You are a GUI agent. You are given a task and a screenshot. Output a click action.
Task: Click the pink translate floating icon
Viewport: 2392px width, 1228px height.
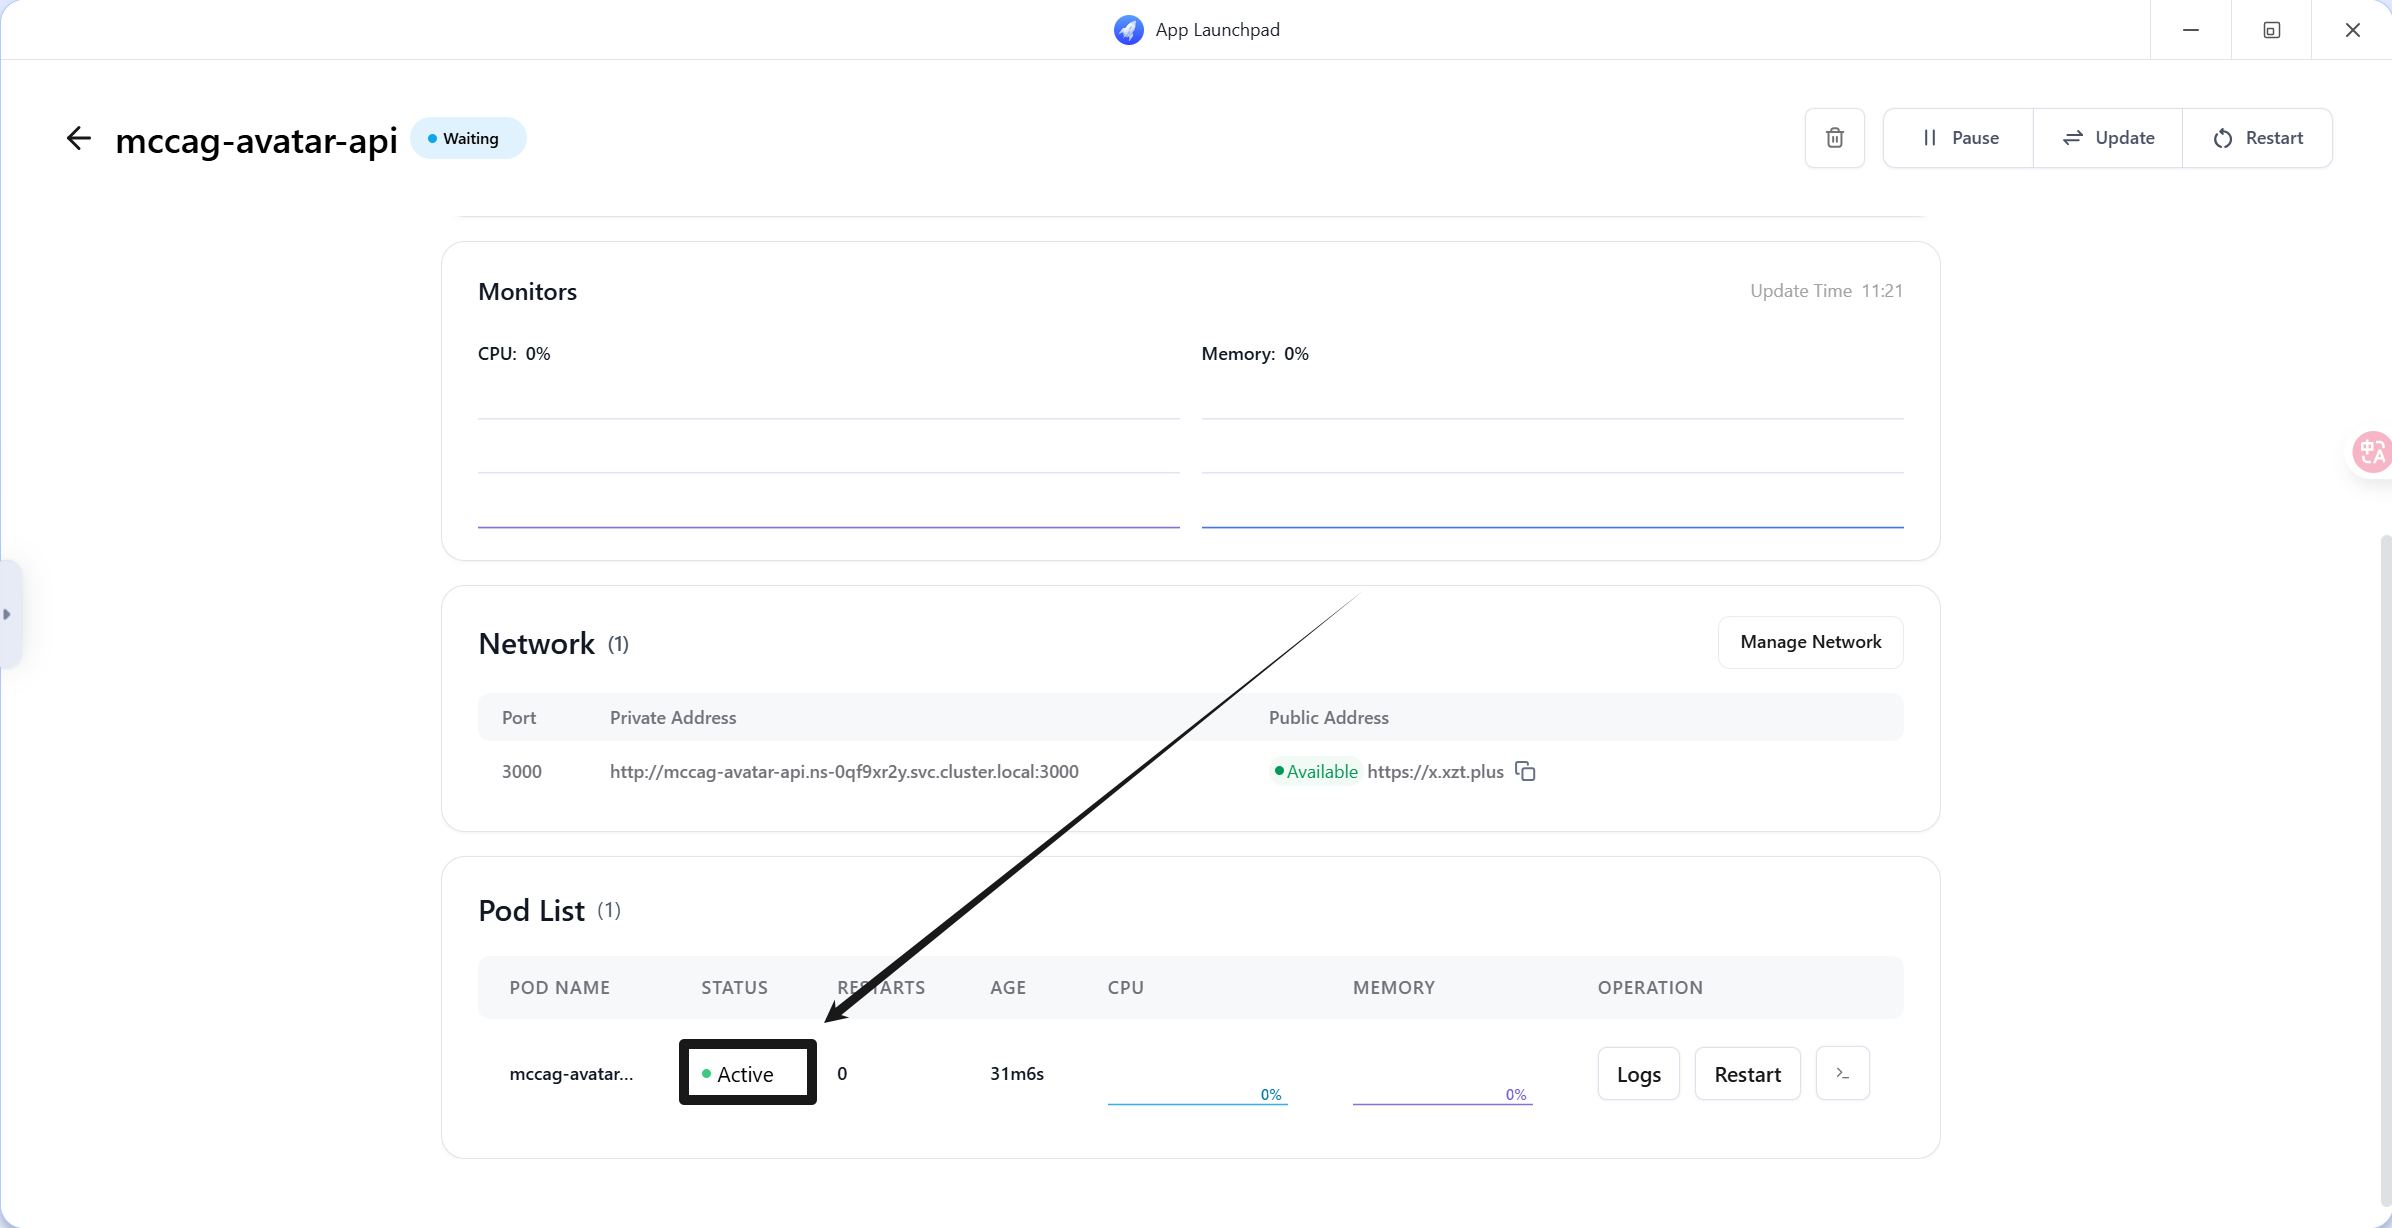(2371, 452)
